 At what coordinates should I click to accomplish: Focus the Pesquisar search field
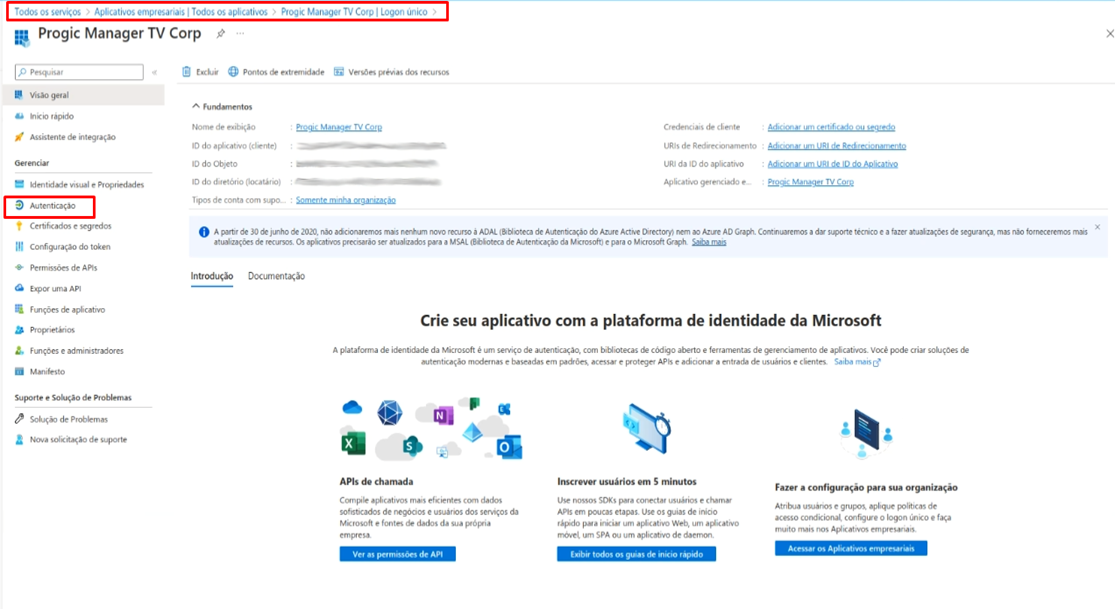coord(79,72)
